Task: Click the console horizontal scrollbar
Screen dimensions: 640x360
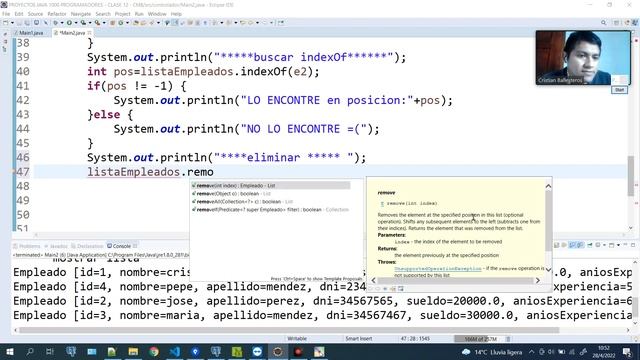Action: tap(289, 330)
